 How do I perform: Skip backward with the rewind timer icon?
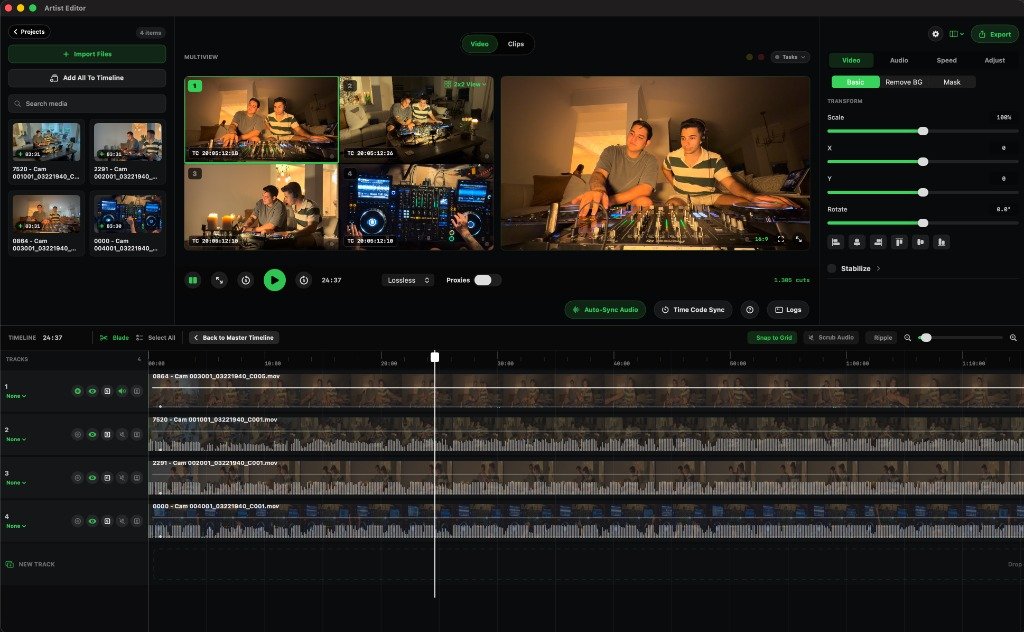pyautogui.click(x=246, y=280)
